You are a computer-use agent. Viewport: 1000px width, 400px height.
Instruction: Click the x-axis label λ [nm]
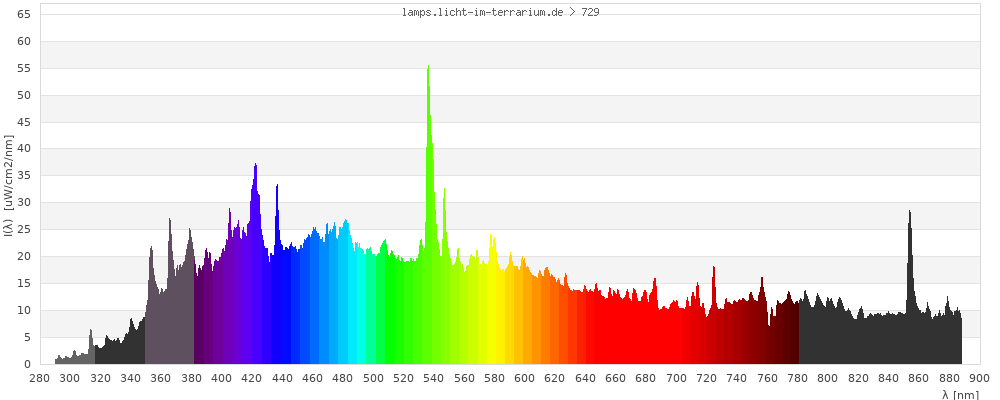pyautogui.click(x=960, y=394)
